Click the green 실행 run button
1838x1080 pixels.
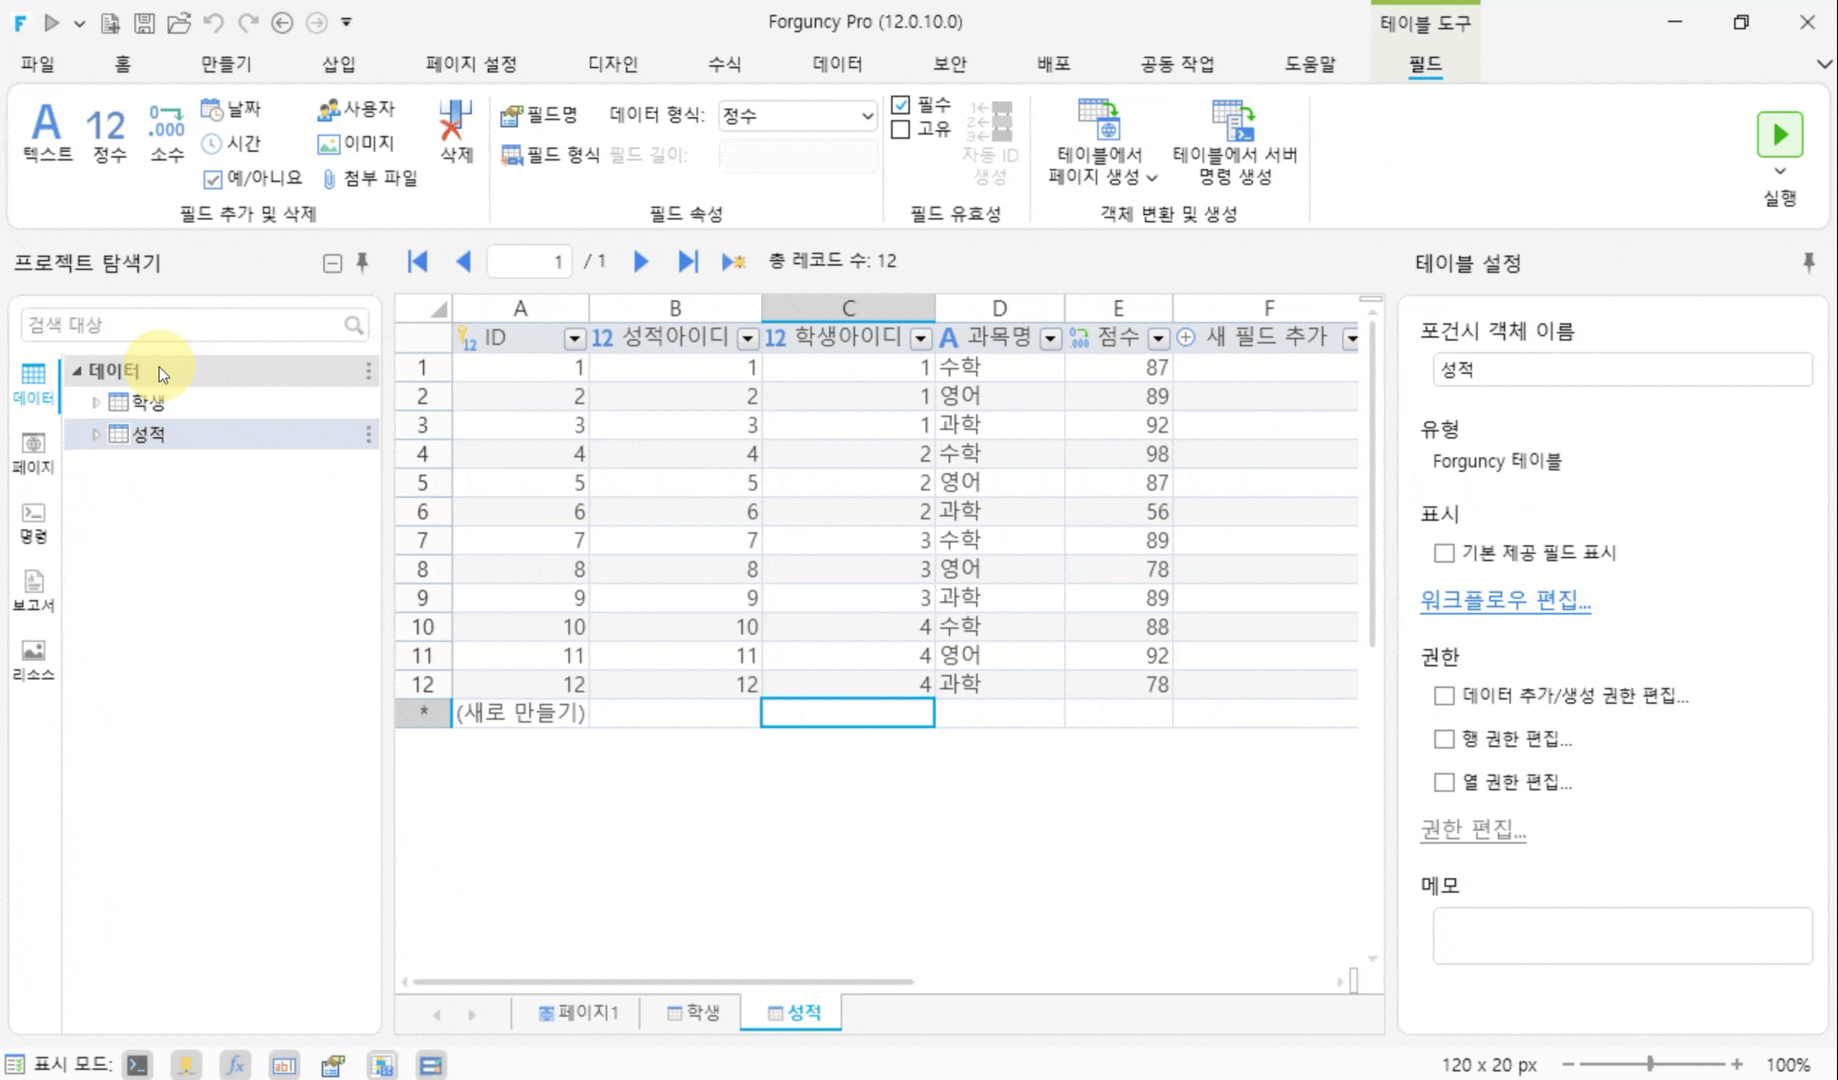(1780, 135)
